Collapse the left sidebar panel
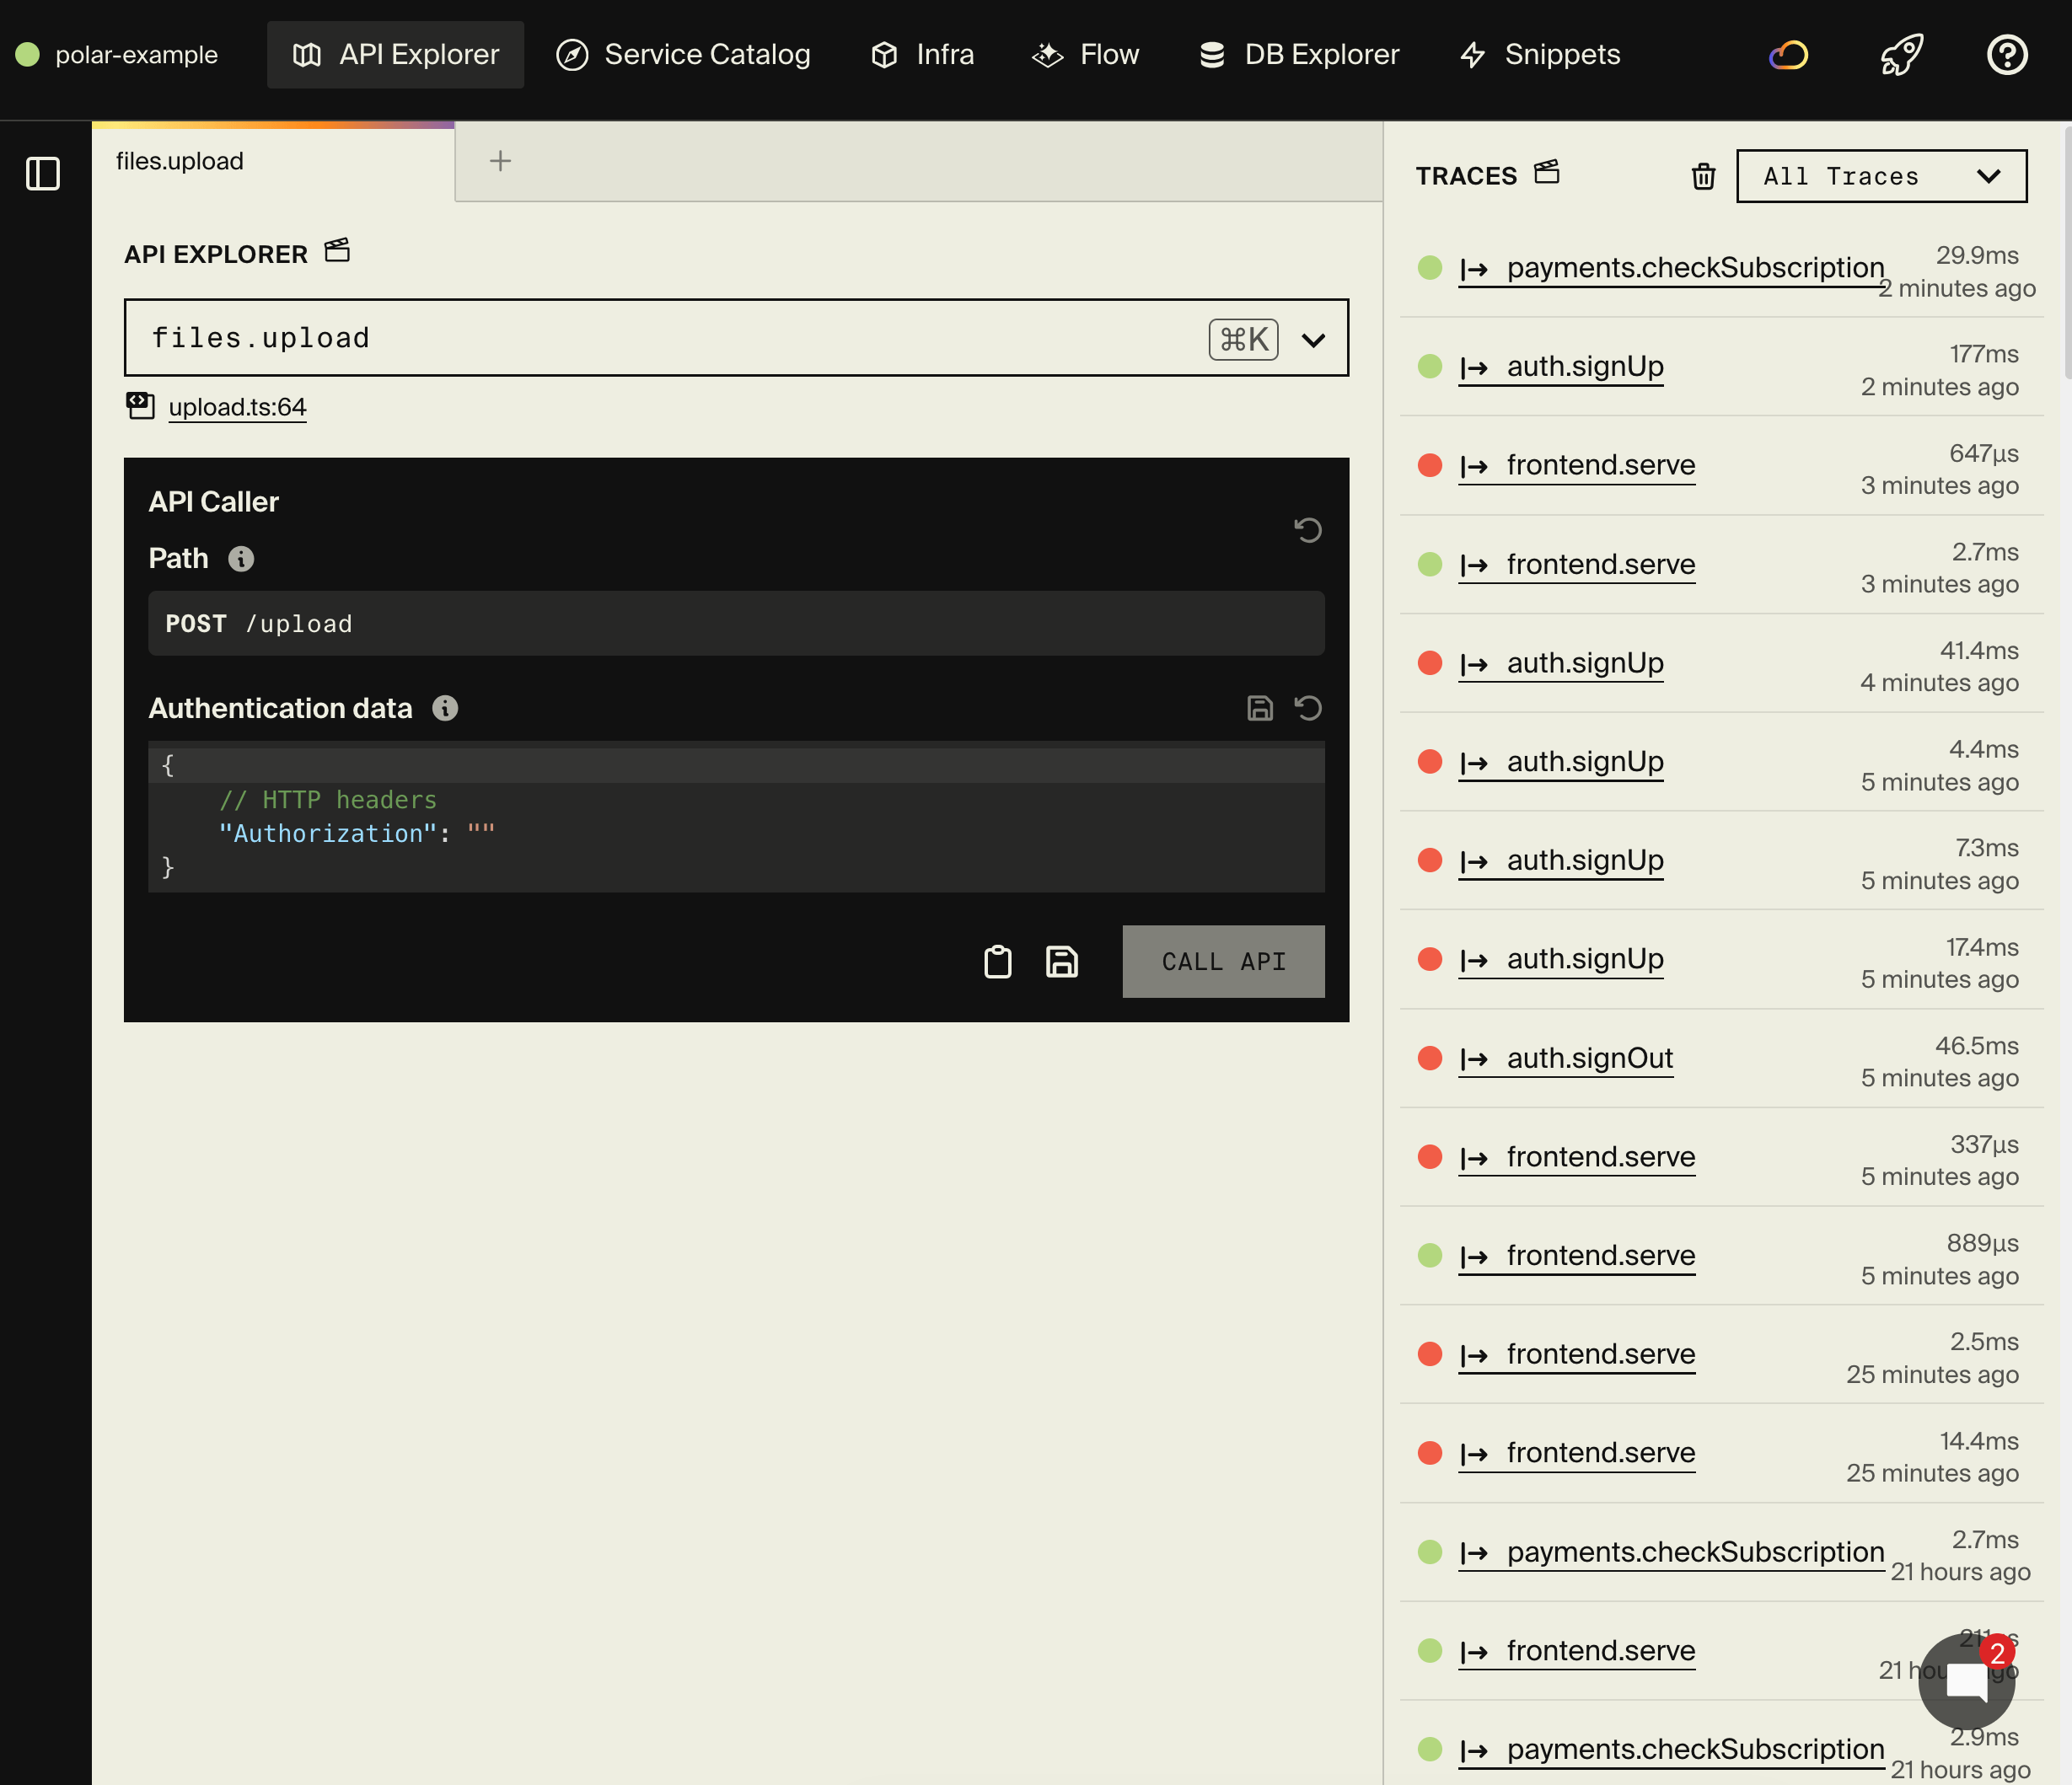This screenshot has width=2072, height=1785. click(x=44, y=173)
